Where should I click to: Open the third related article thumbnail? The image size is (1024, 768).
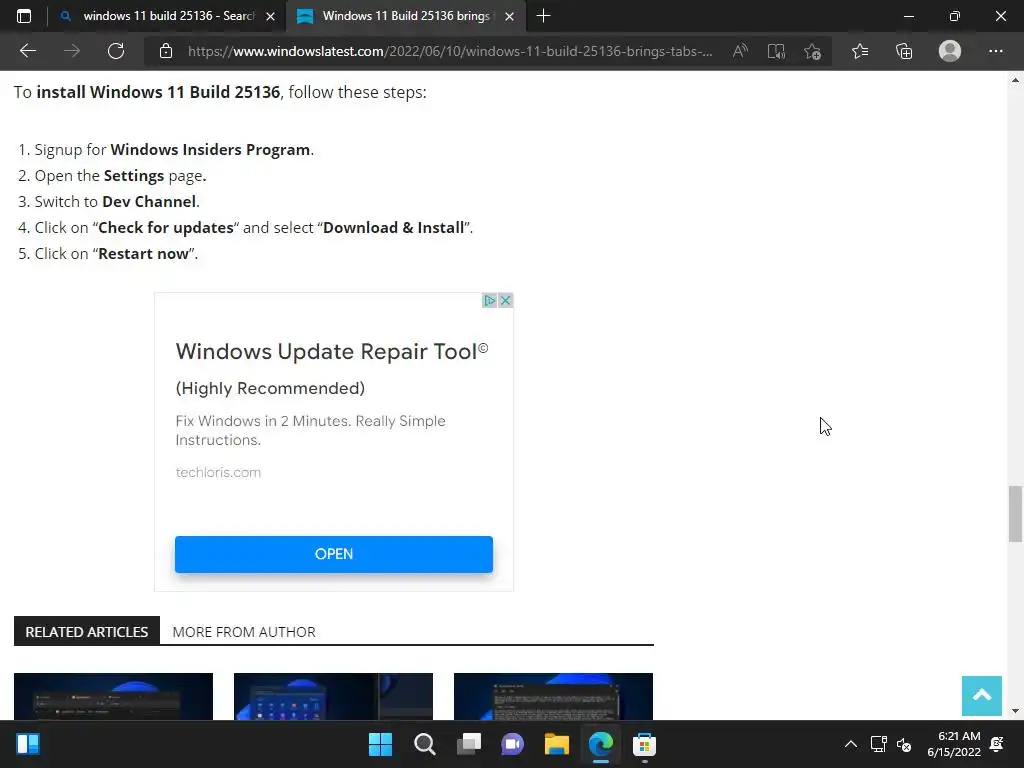coord(553,696)
